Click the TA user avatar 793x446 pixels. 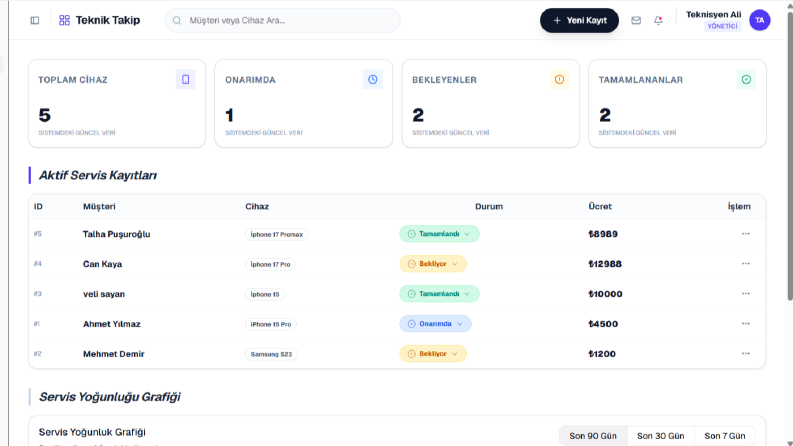pos(760,20)
